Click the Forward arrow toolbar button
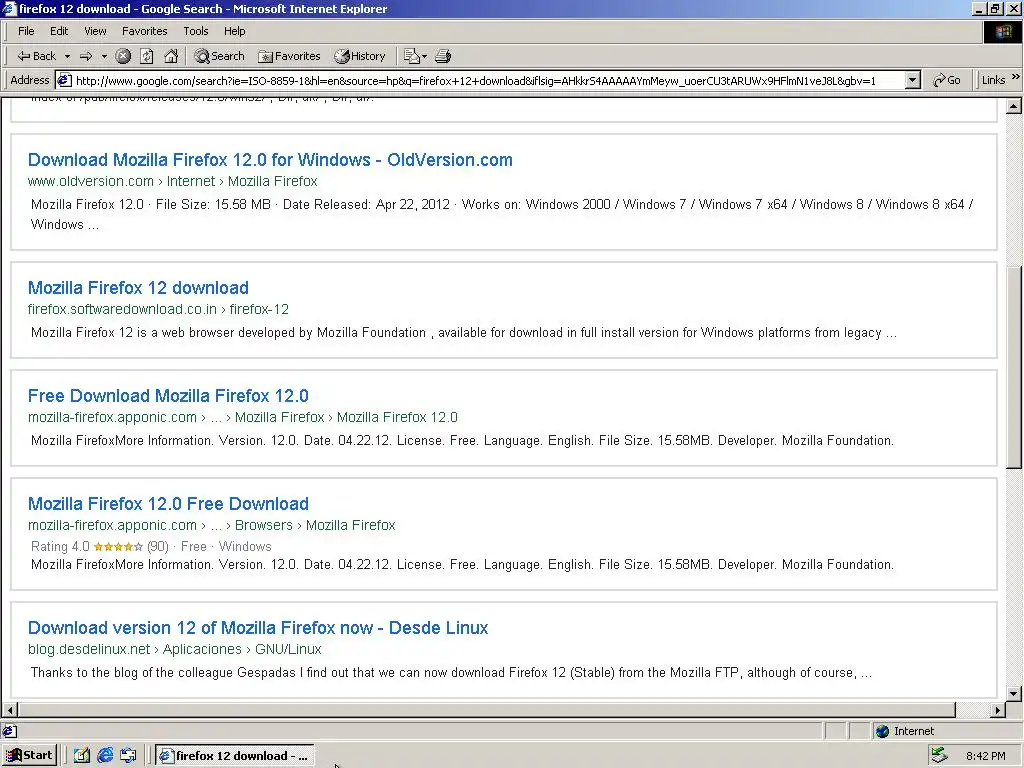This screenshot has height=768, width=1024. click(86, 56)
